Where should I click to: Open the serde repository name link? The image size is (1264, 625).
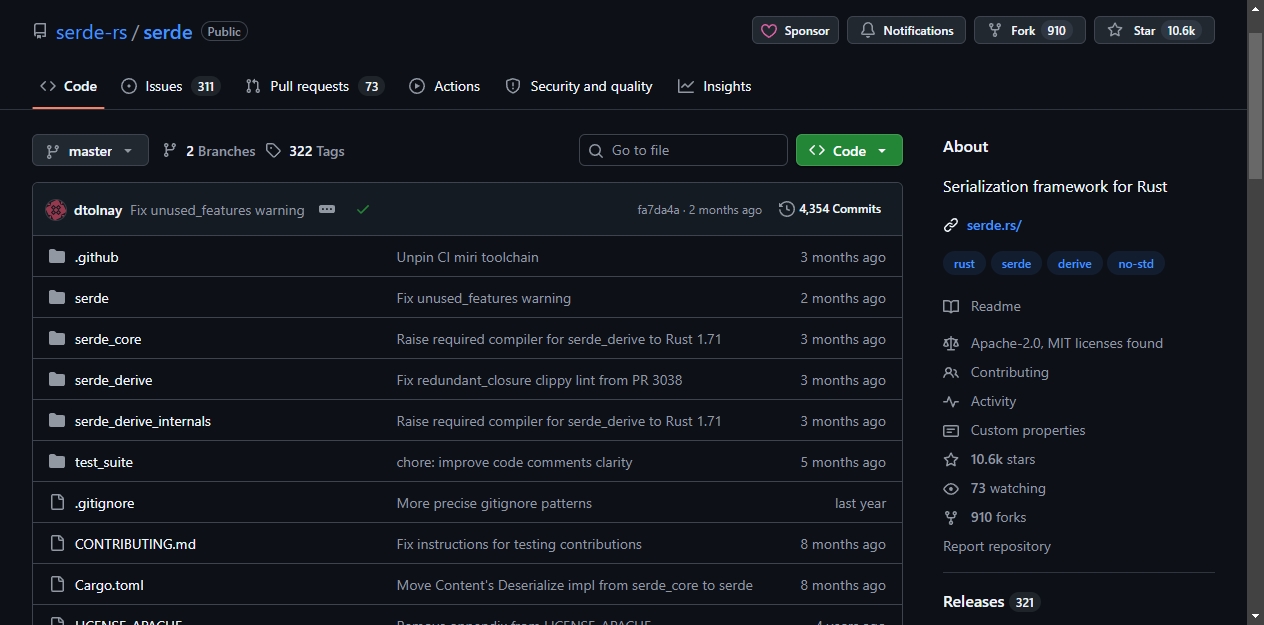pyautogui.click(x=168, y=32)
